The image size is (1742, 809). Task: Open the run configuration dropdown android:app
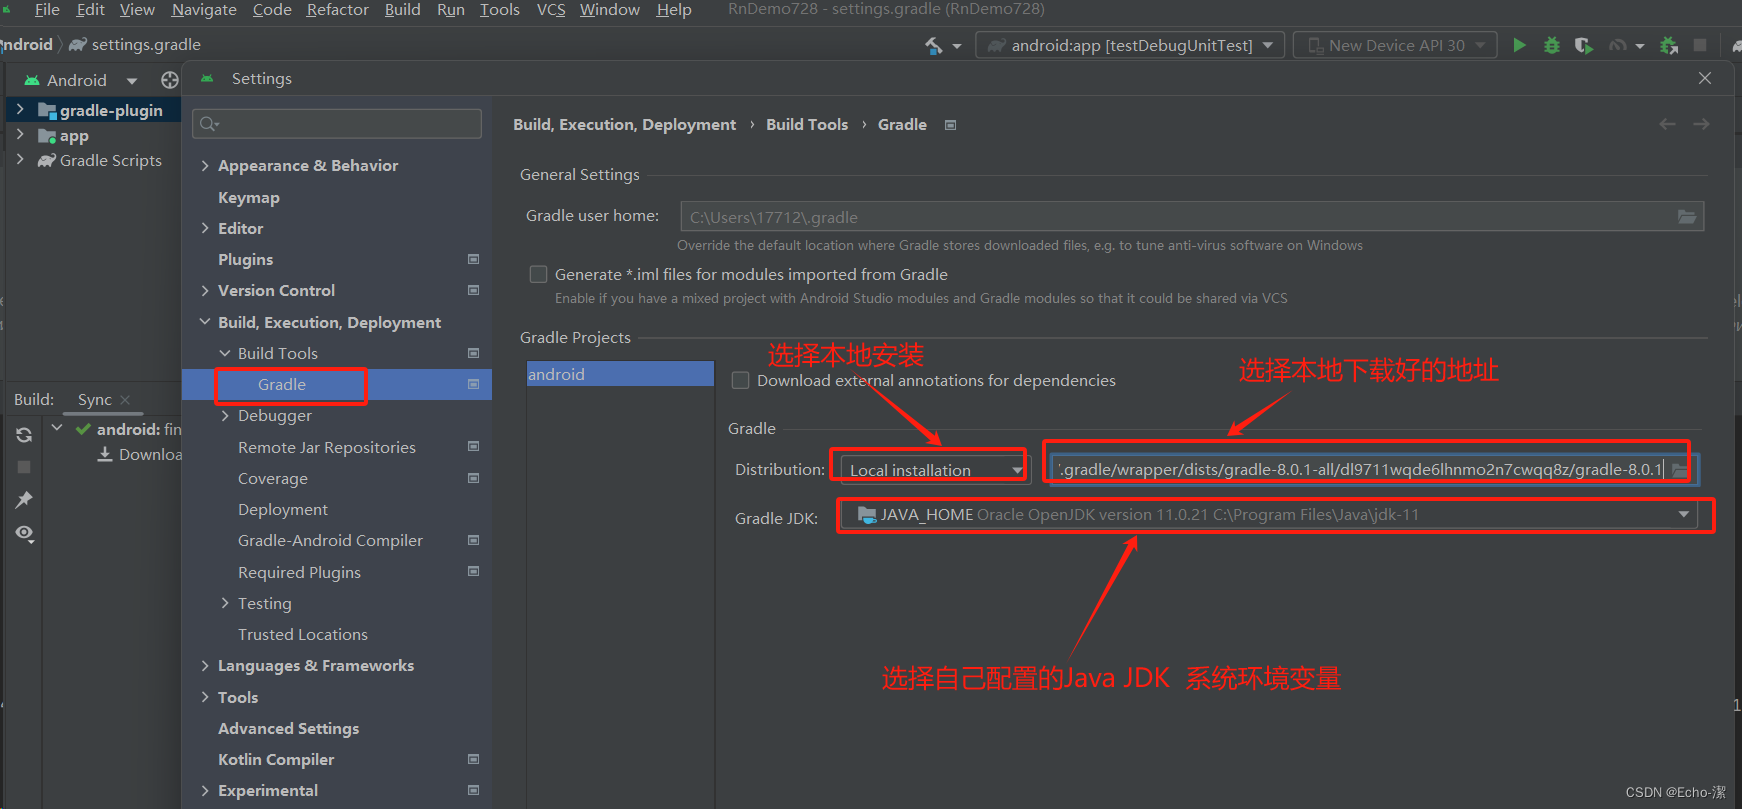coord(1129,45)
